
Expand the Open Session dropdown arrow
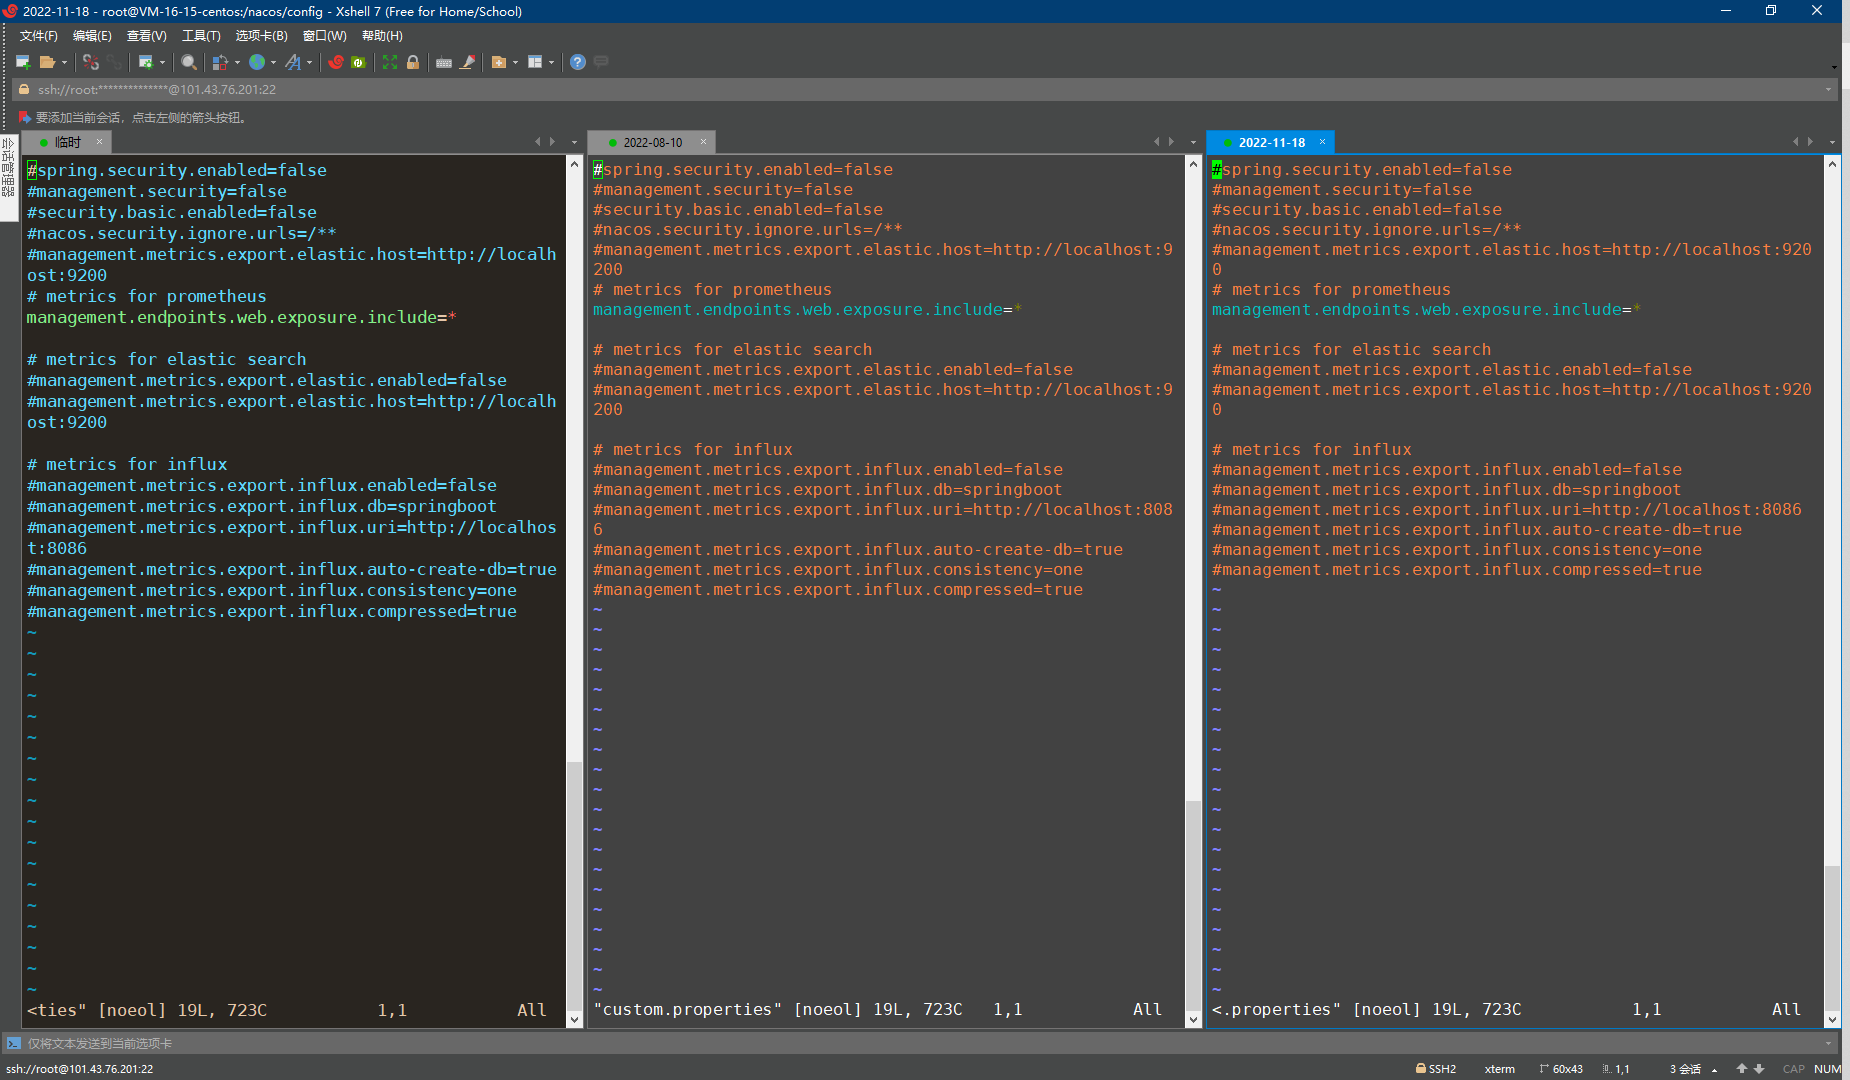64,62
